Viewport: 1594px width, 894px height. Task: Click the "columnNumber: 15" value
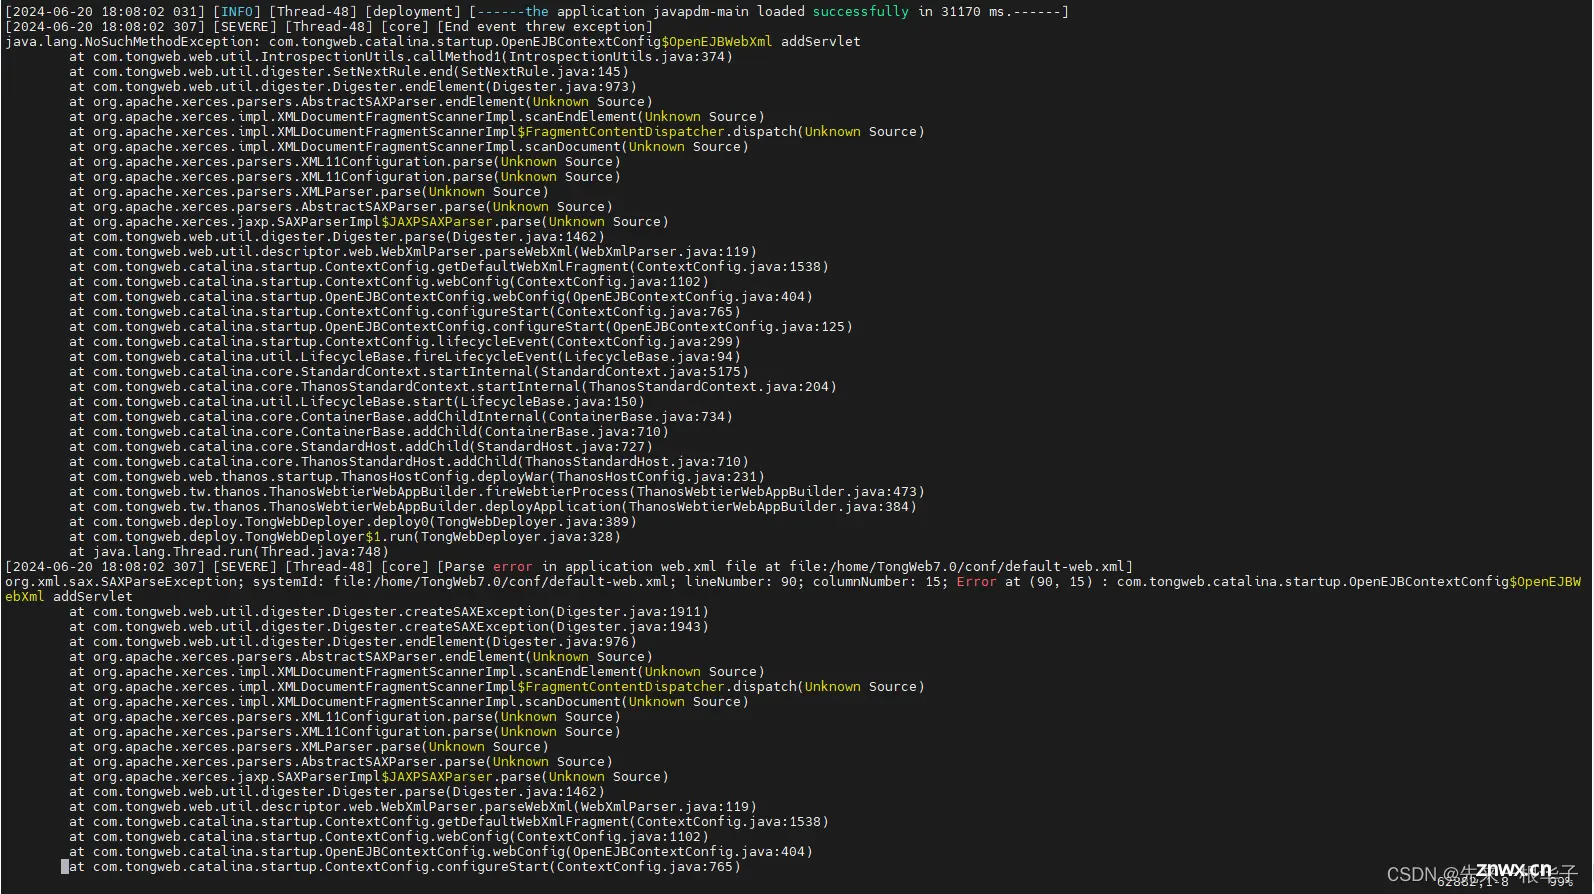point(877,582)
